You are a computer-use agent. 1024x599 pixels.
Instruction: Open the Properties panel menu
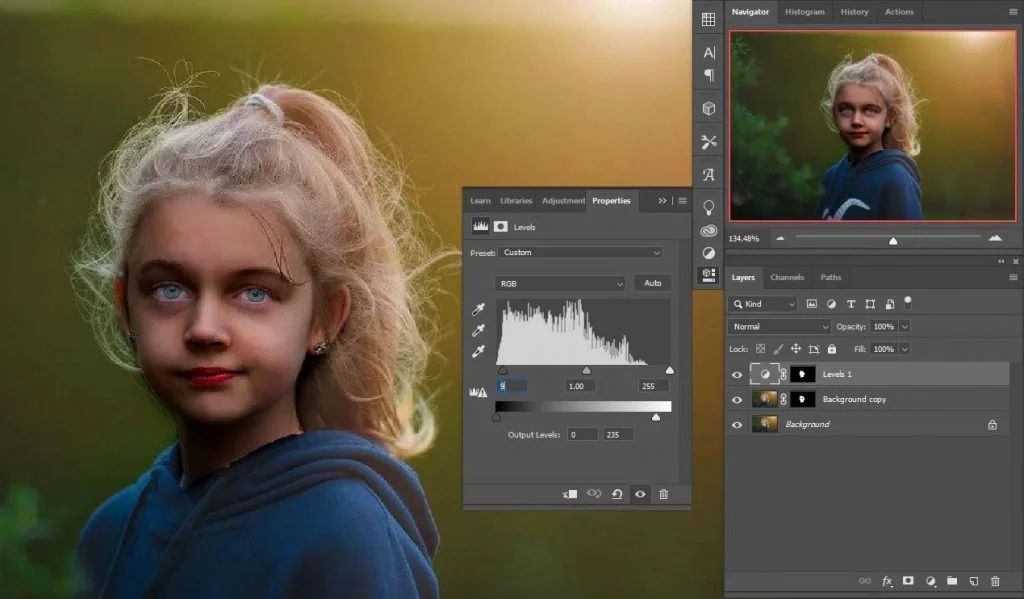point(682,201)
